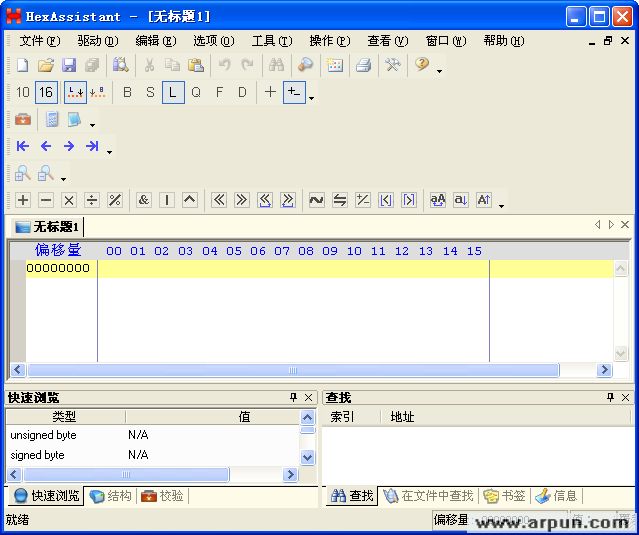Apply the multiply operation button
The height and width of the screenshot is (535, 639).
pyautogui.click(x=69, y=200)
